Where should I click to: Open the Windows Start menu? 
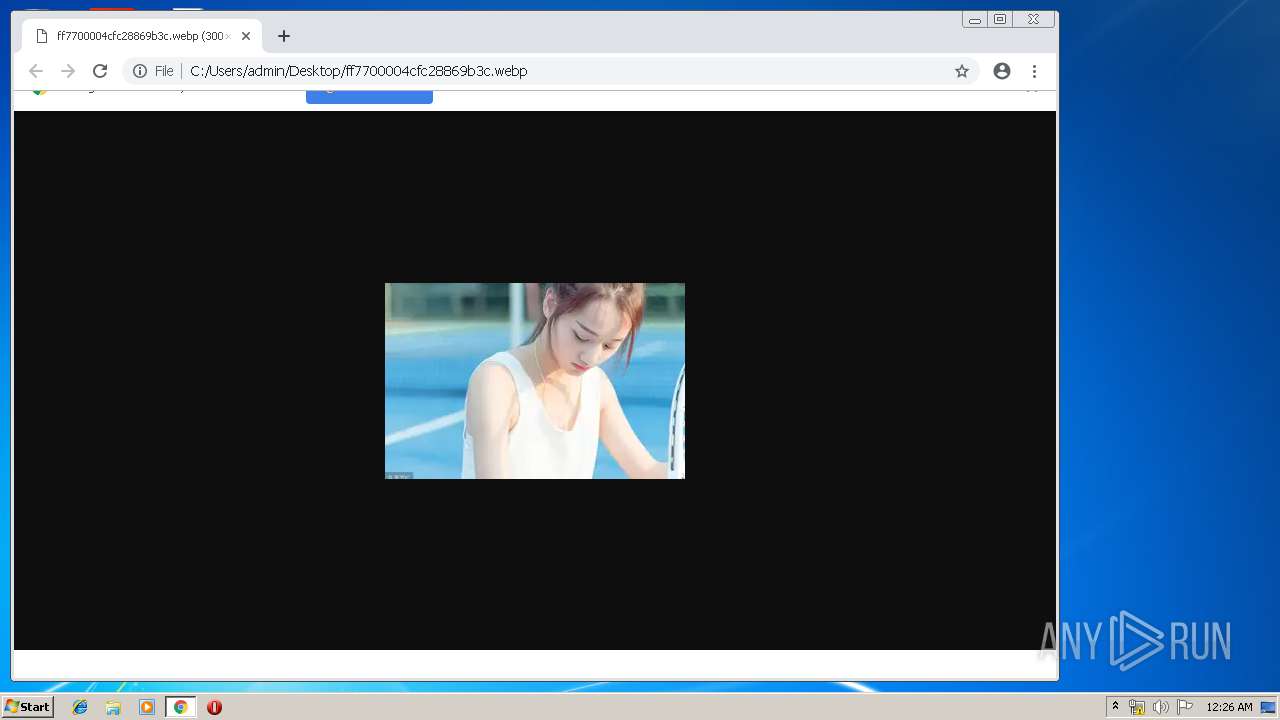[x=27, y=707]
